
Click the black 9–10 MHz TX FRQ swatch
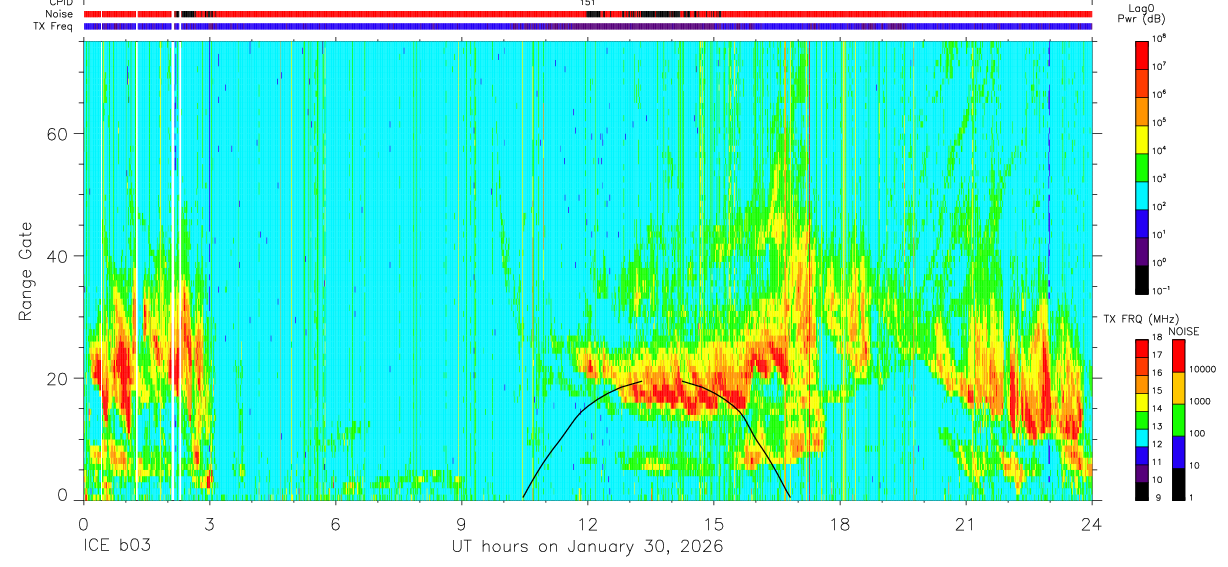[1142, 490]
